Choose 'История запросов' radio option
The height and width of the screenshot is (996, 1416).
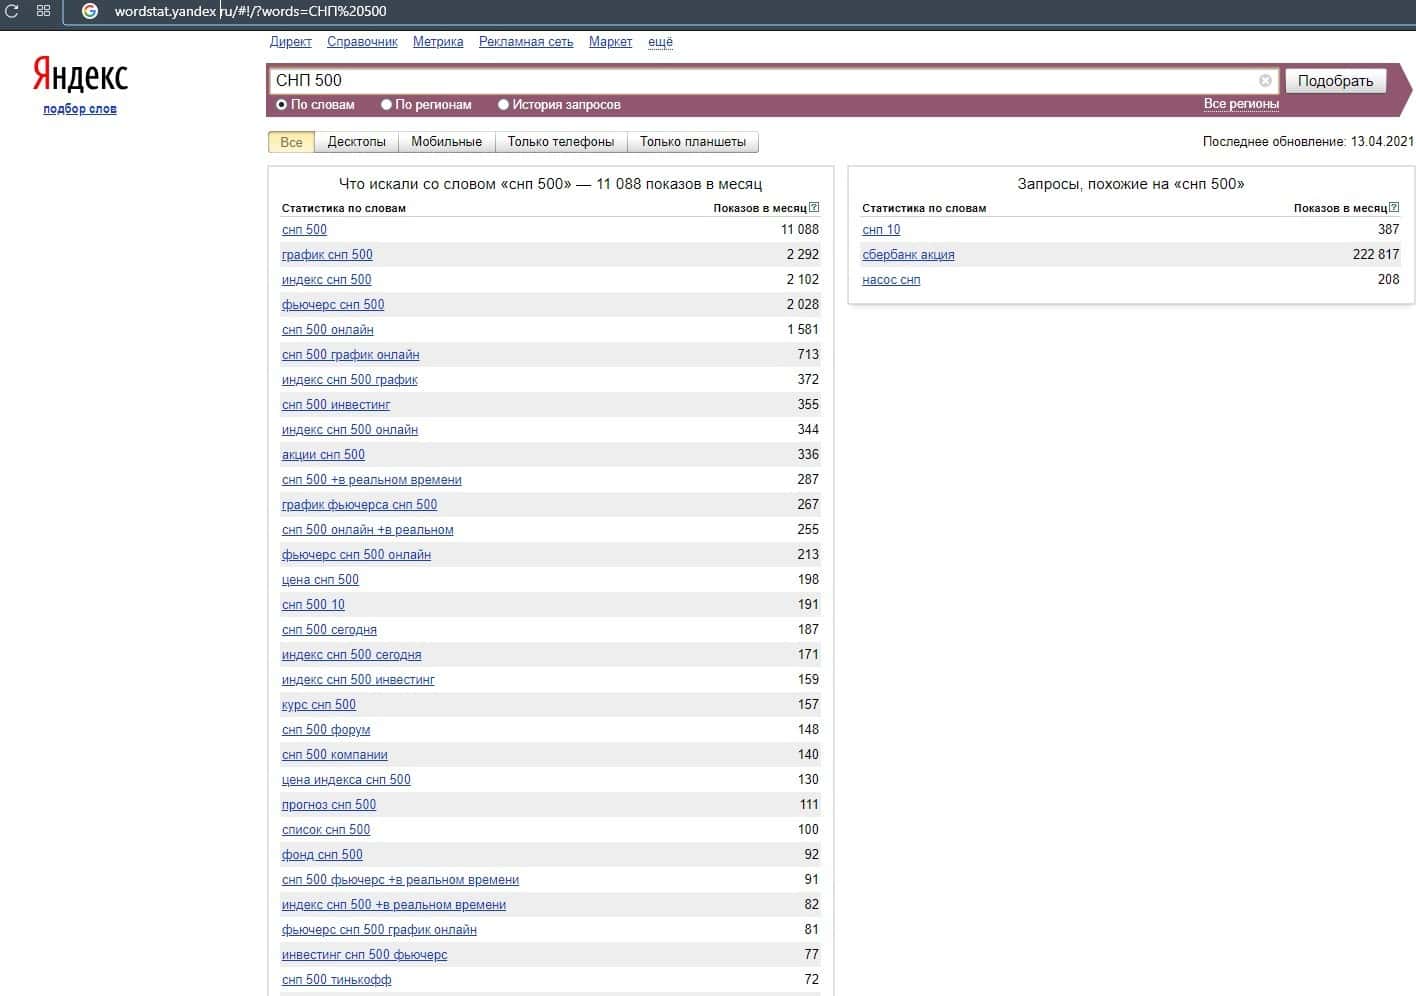[504, 104]
